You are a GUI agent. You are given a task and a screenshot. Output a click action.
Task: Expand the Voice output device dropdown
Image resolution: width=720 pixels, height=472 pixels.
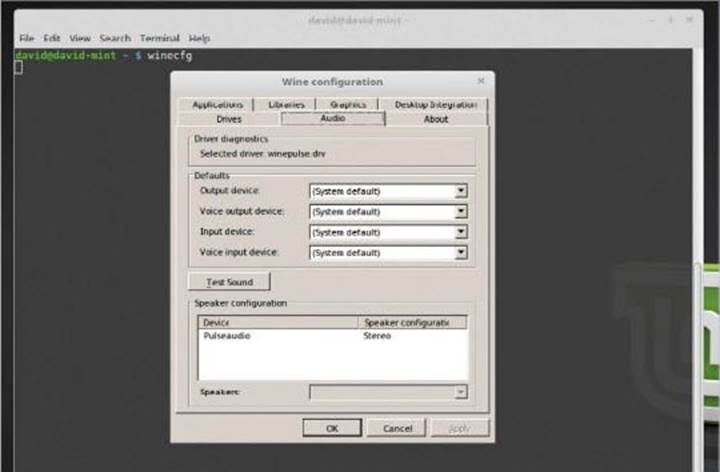pyautogui.click(x=461, y=212)
